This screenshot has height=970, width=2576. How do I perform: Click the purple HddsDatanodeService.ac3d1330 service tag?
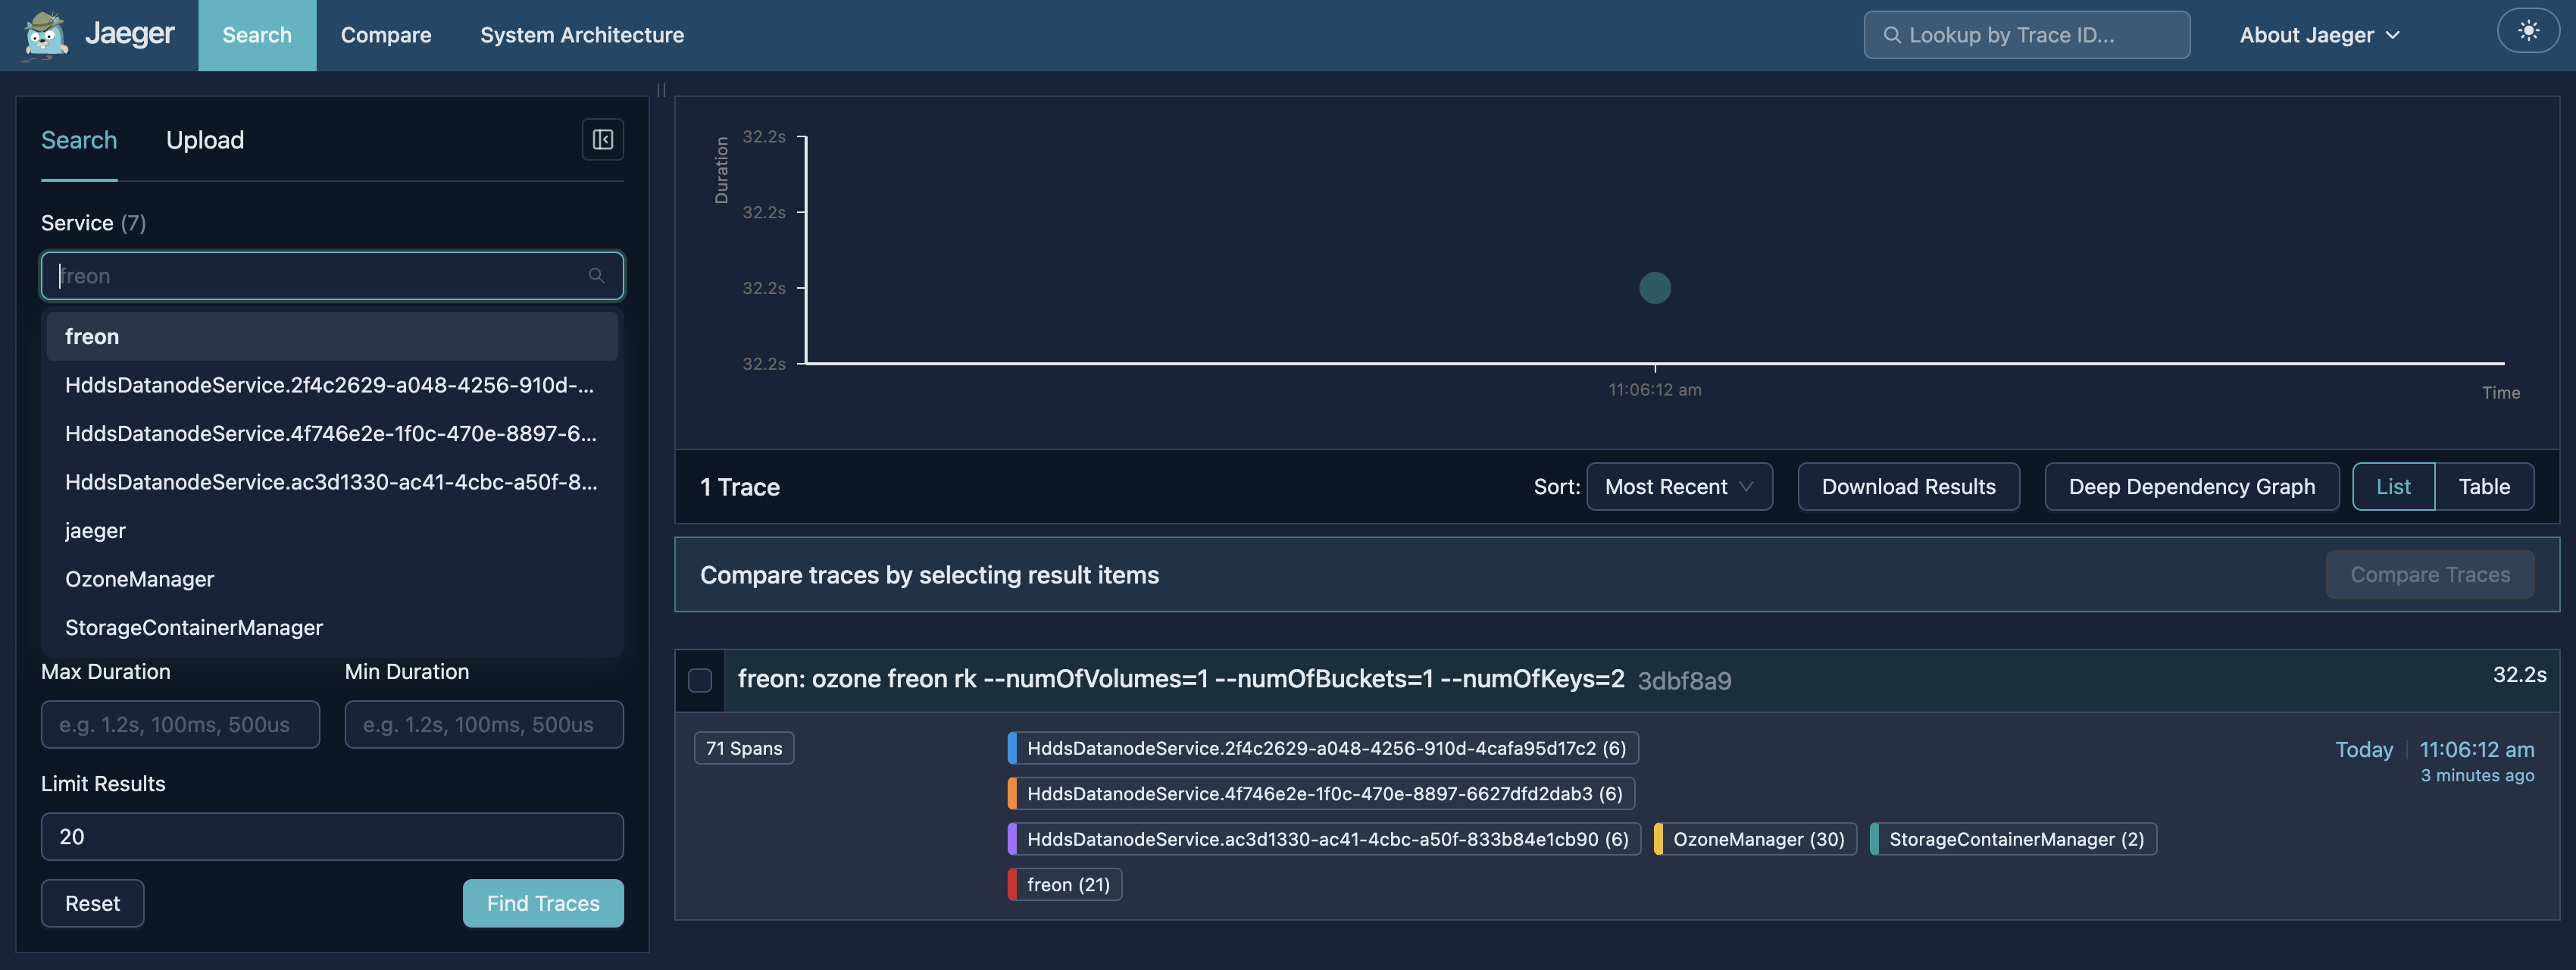click(x=1324, y=840)
